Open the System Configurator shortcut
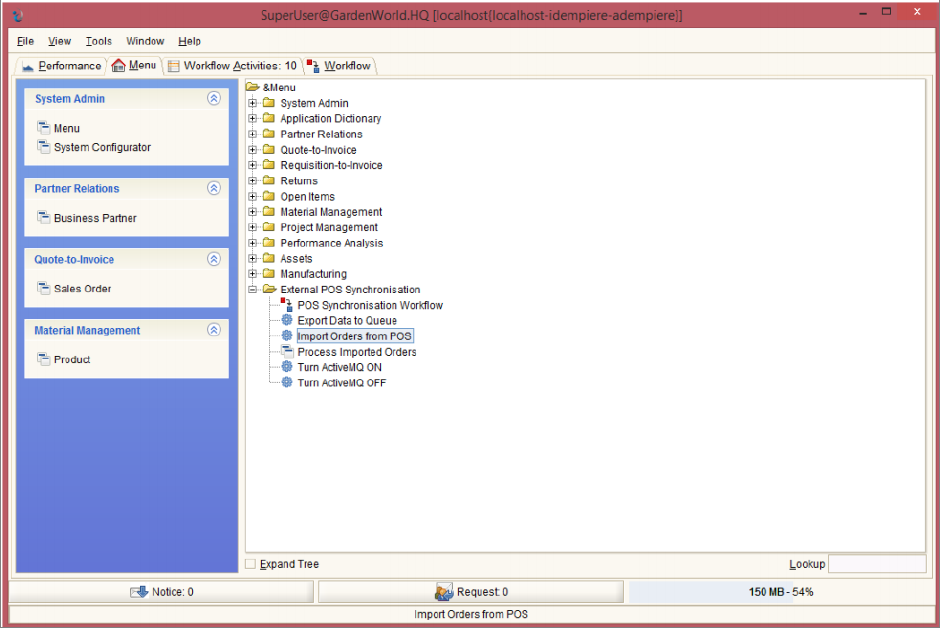The height and width of the screenshot is (628, 940). click(102, 147)
